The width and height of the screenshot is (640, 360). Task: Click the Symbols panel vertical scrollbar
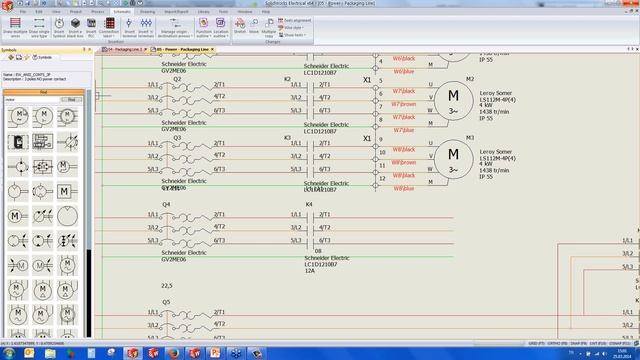tap(89, 212)
